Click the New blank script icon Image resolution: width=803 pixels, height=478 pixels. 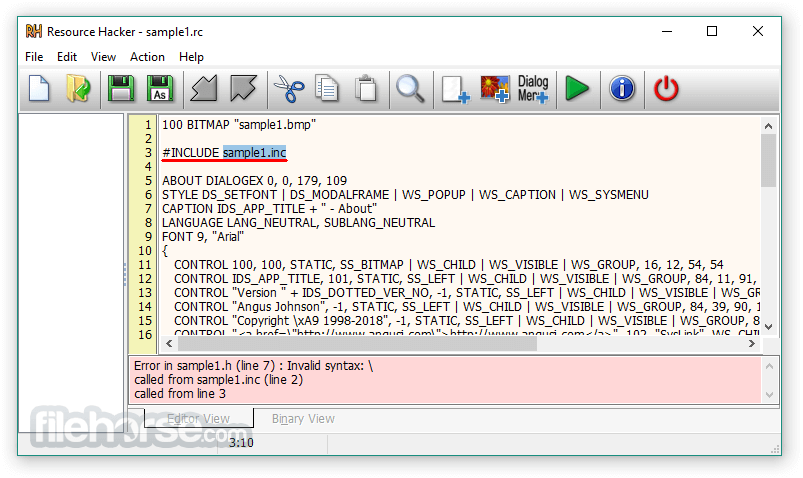click(x=39, y=89)
